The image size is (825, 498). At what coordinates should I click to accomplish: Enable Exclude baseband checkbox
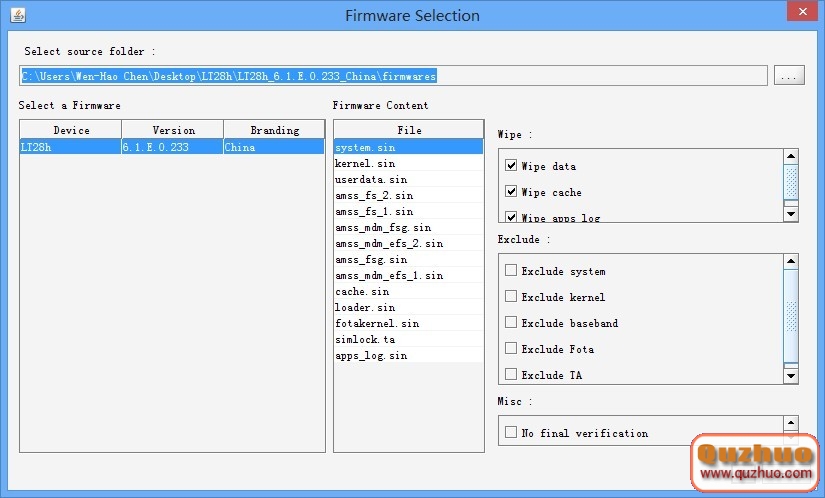pos(512,323)
